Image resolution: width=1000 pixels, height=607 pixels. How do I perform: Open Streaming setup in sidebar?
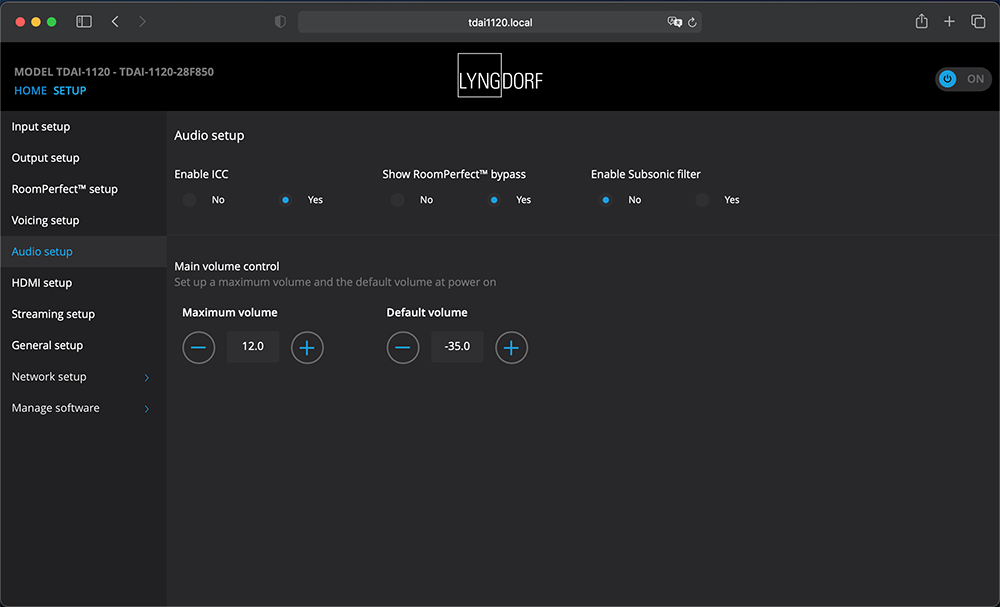coord(83,314)
